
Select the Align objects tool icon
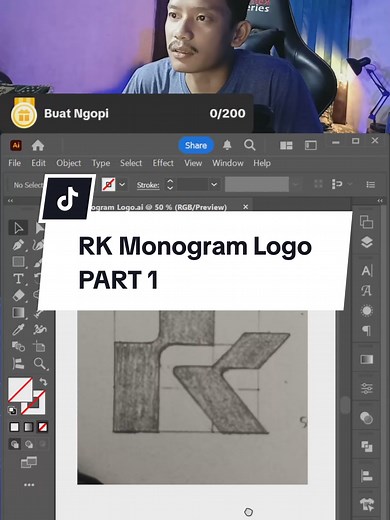(x=18, y=363)
